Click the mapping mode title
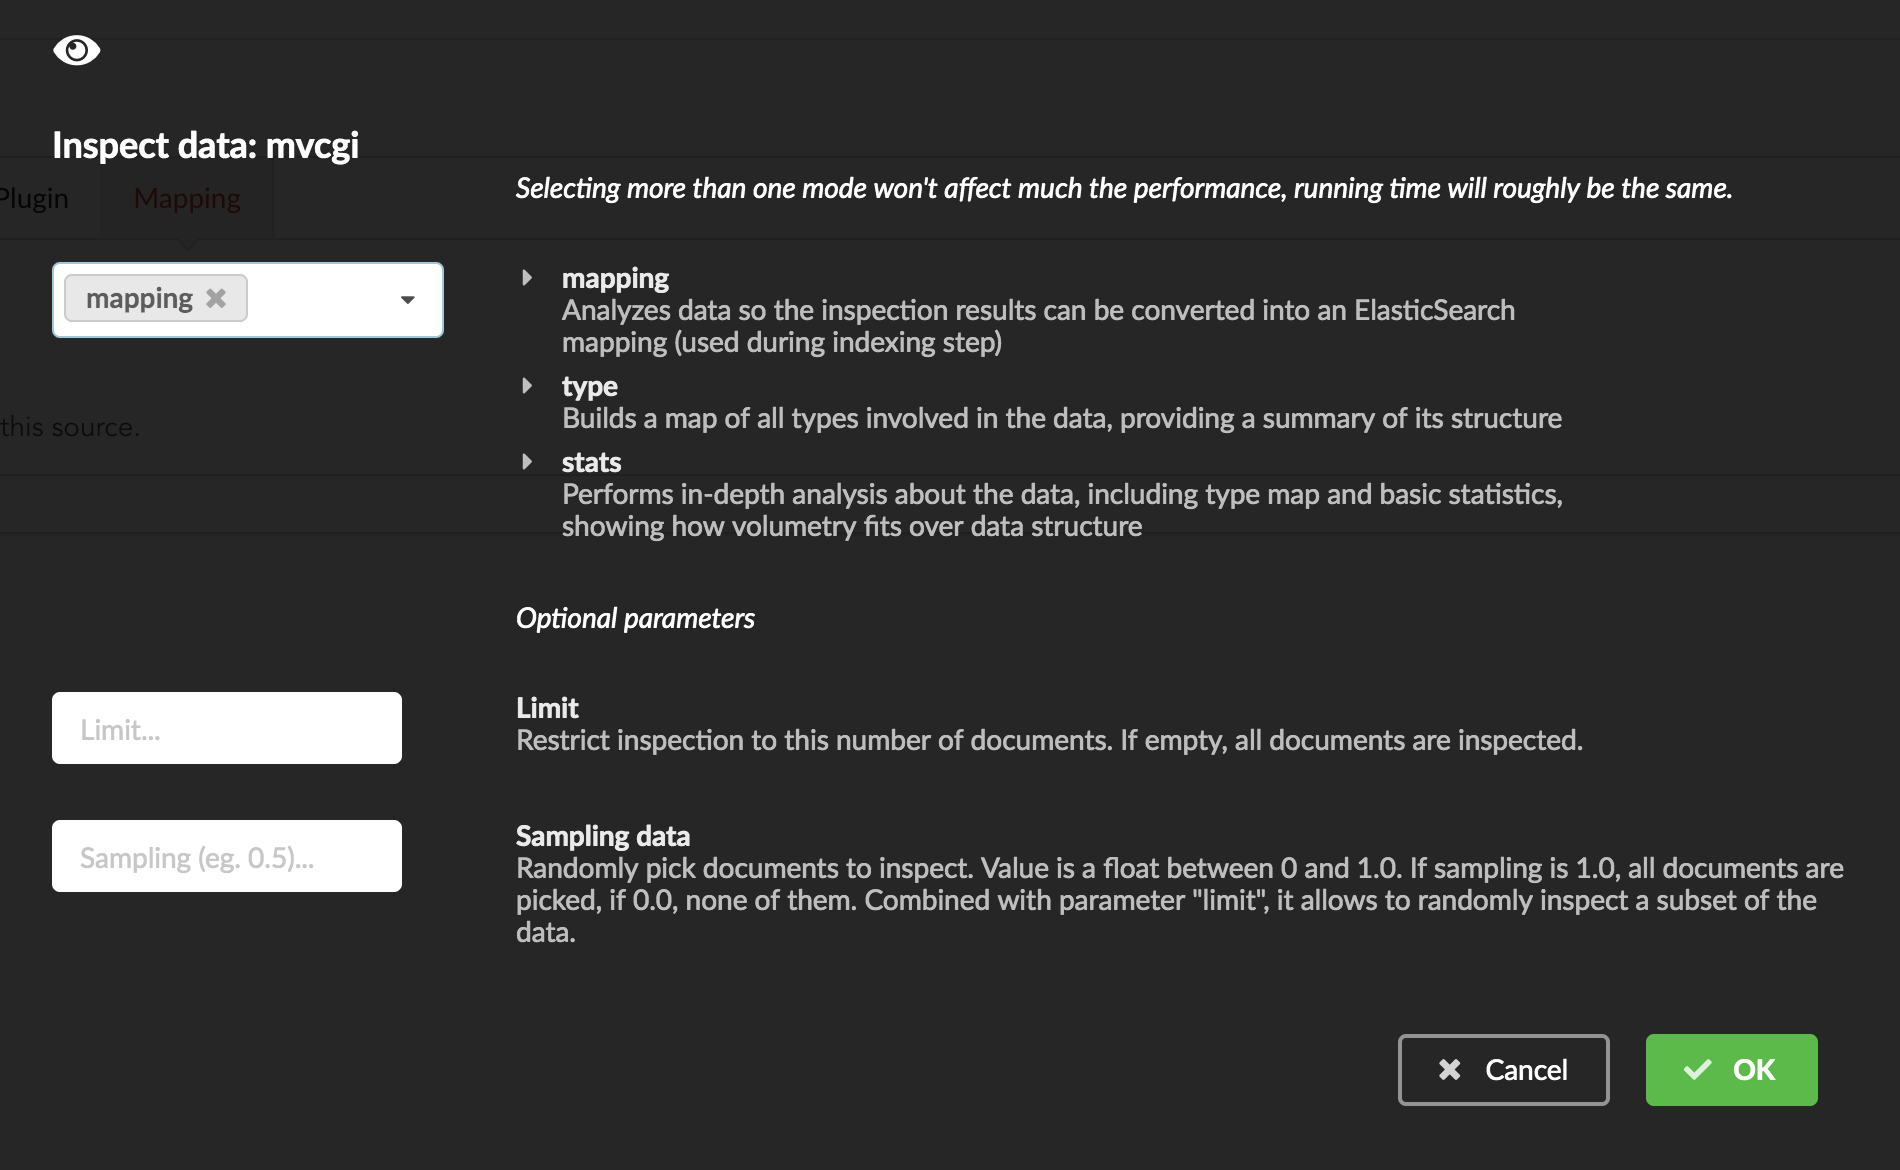Image resolution: width=1900 pixels, height=1170 pixels. [x=615, y=278]
